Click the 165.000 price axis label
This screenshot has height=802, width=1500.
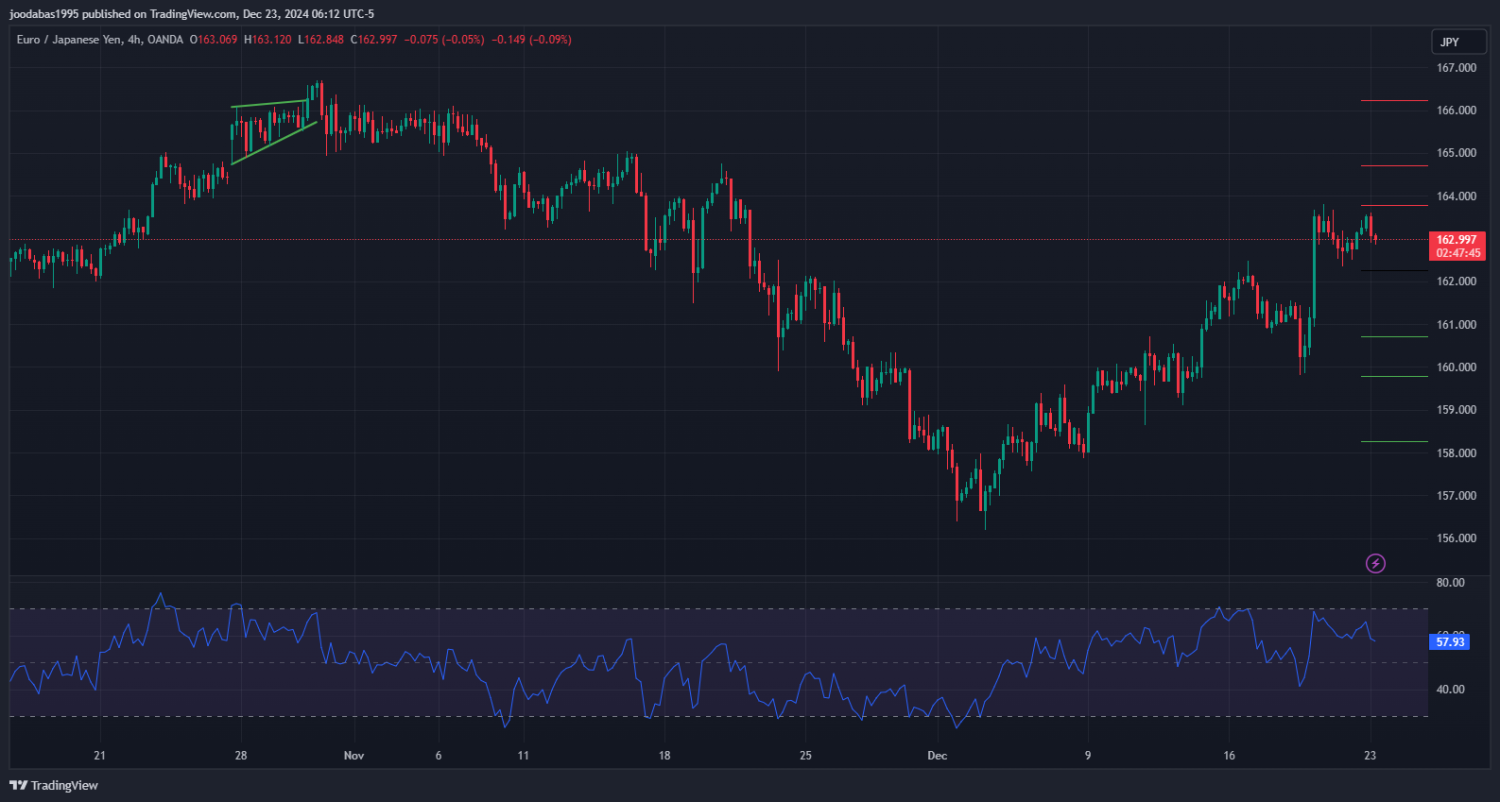[x=1457, y=153]
